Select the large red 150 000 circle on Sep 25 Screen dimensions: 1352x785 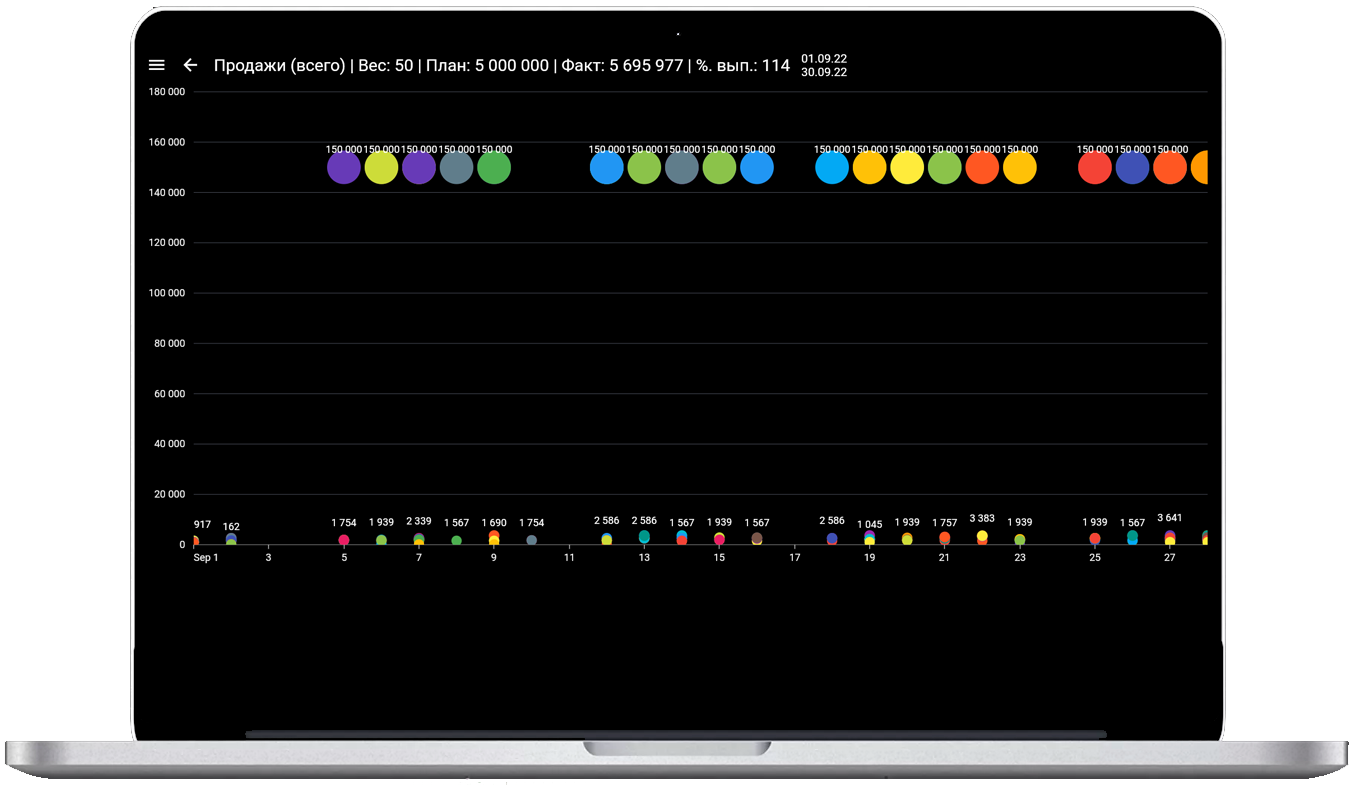[1095, 167]
